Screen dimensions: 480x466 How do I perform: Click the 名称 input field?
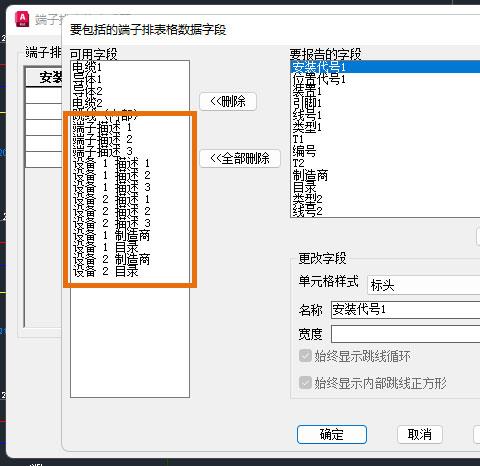pyautogui.click(x=405, y=310)
